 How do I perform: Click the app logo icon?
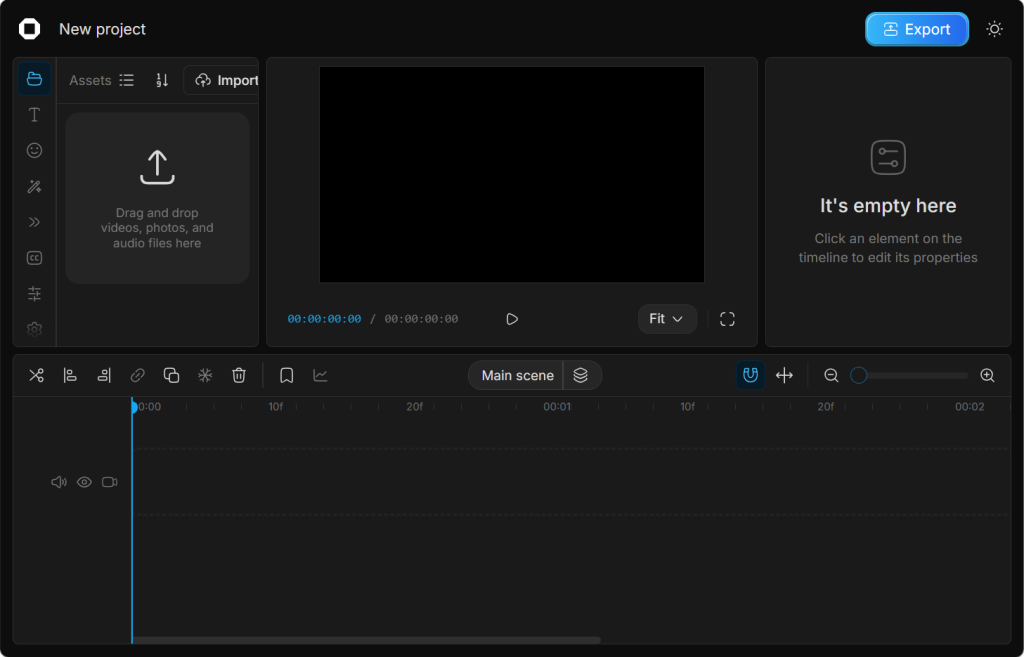click(x=29, y=29)
